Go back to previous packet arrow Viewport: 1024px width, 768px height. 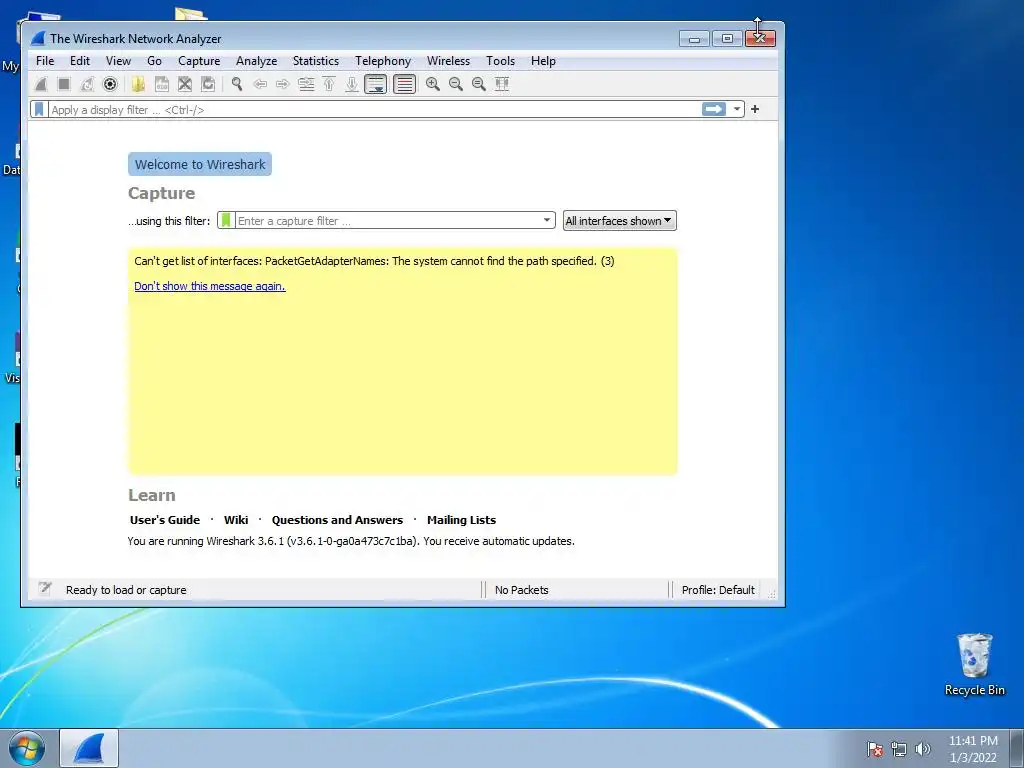260,84
